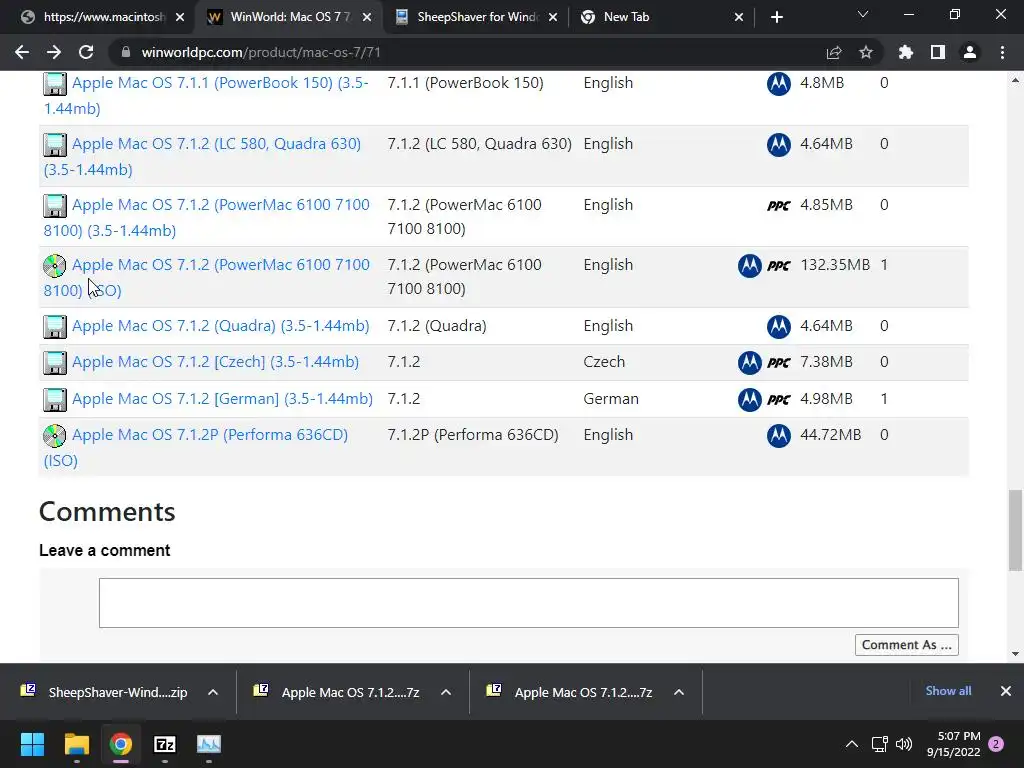Click Show all downloads
The height and width of the screenshot is (768, 1024).
point(948,691)
